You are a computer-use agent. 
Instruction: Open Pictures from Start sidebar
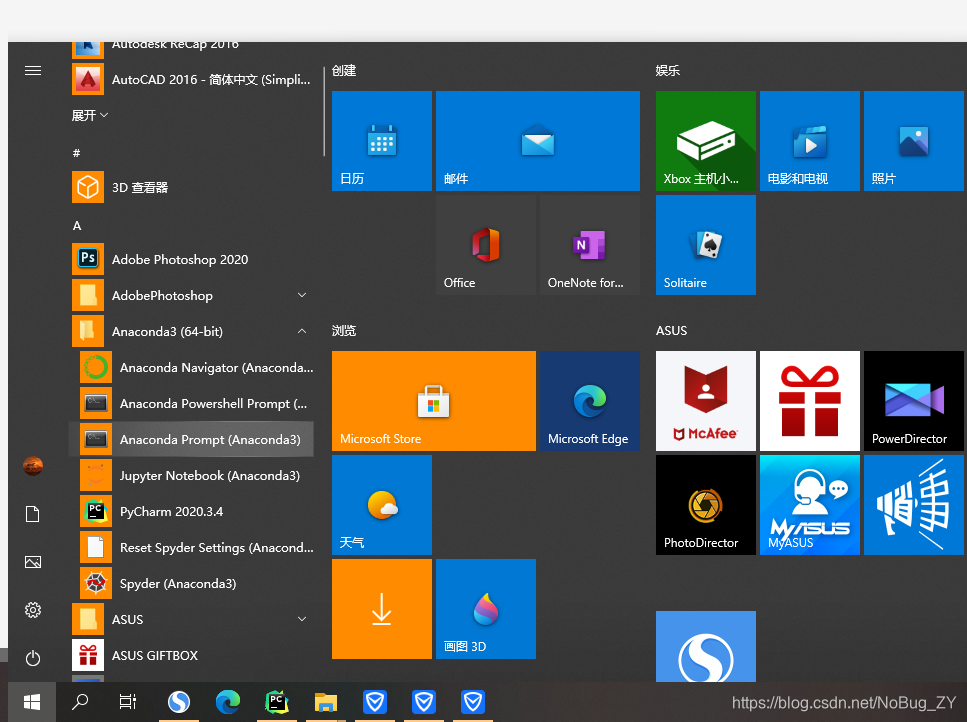33,562
